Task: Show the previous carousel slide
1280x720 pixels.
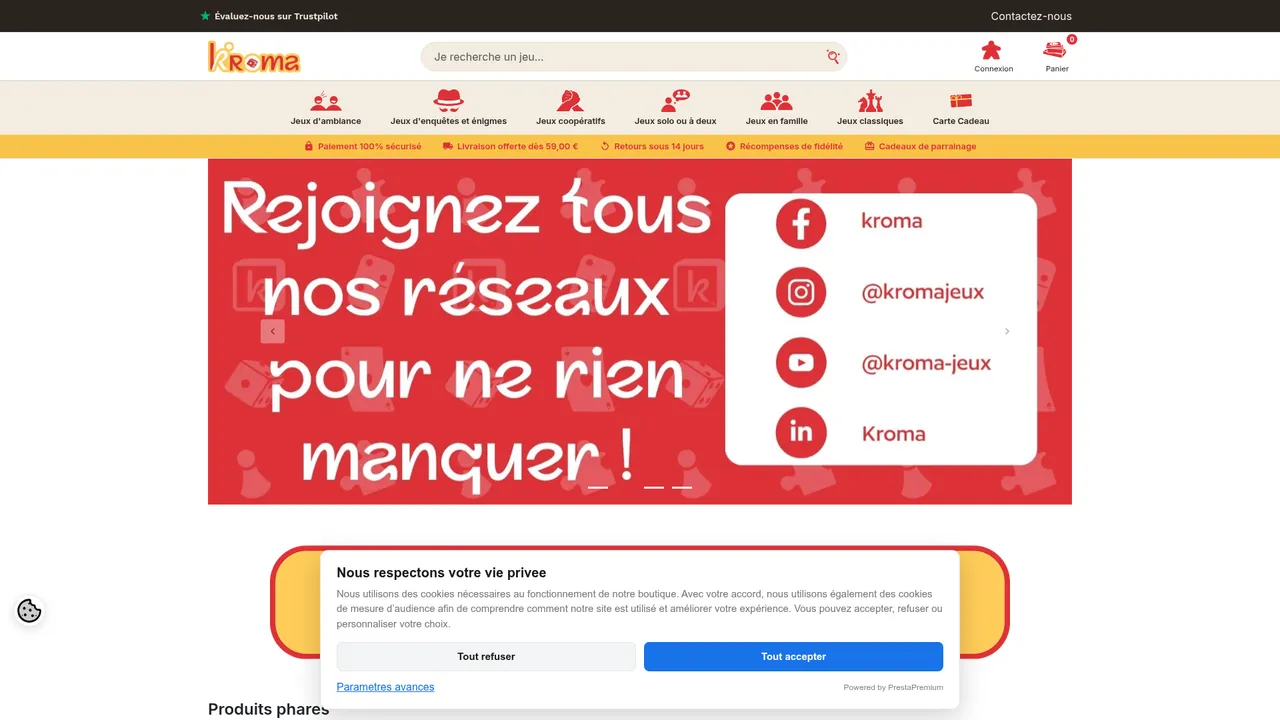Action: (273, 331)
